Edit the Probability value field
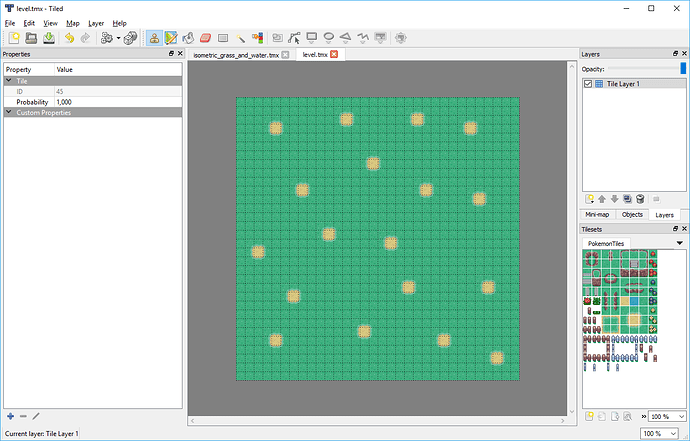Screen dimensions: 690x441 tap(118, 102)
